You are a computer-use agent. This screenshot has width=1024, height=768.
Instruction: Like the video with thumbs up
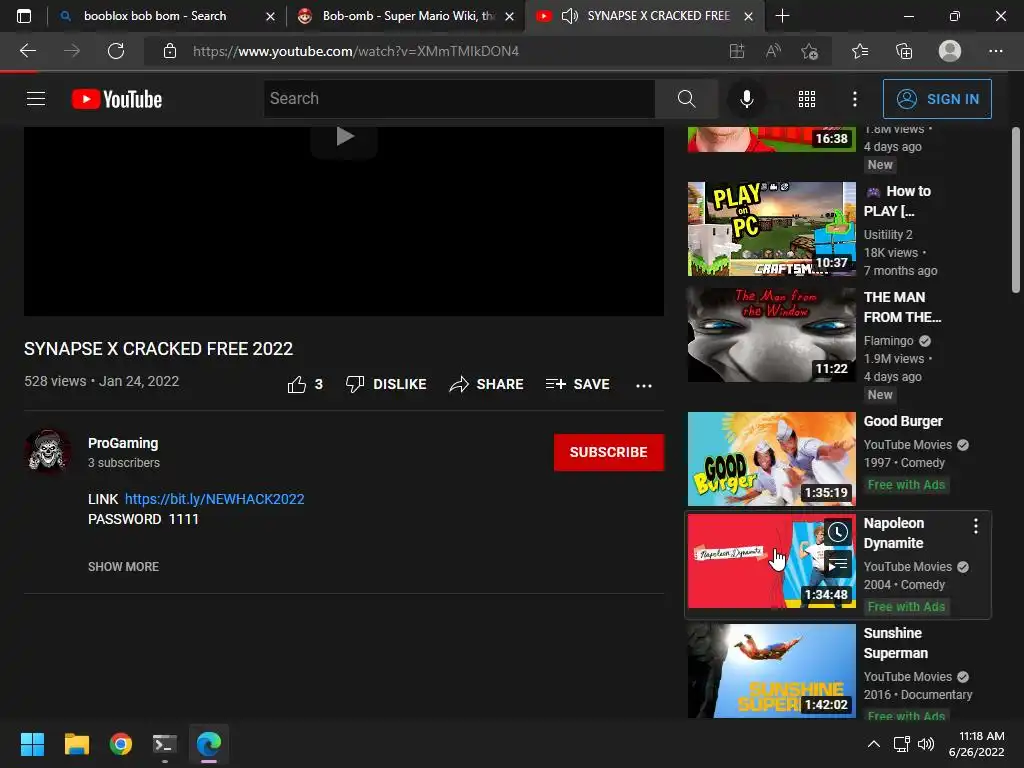pos(305,384)
